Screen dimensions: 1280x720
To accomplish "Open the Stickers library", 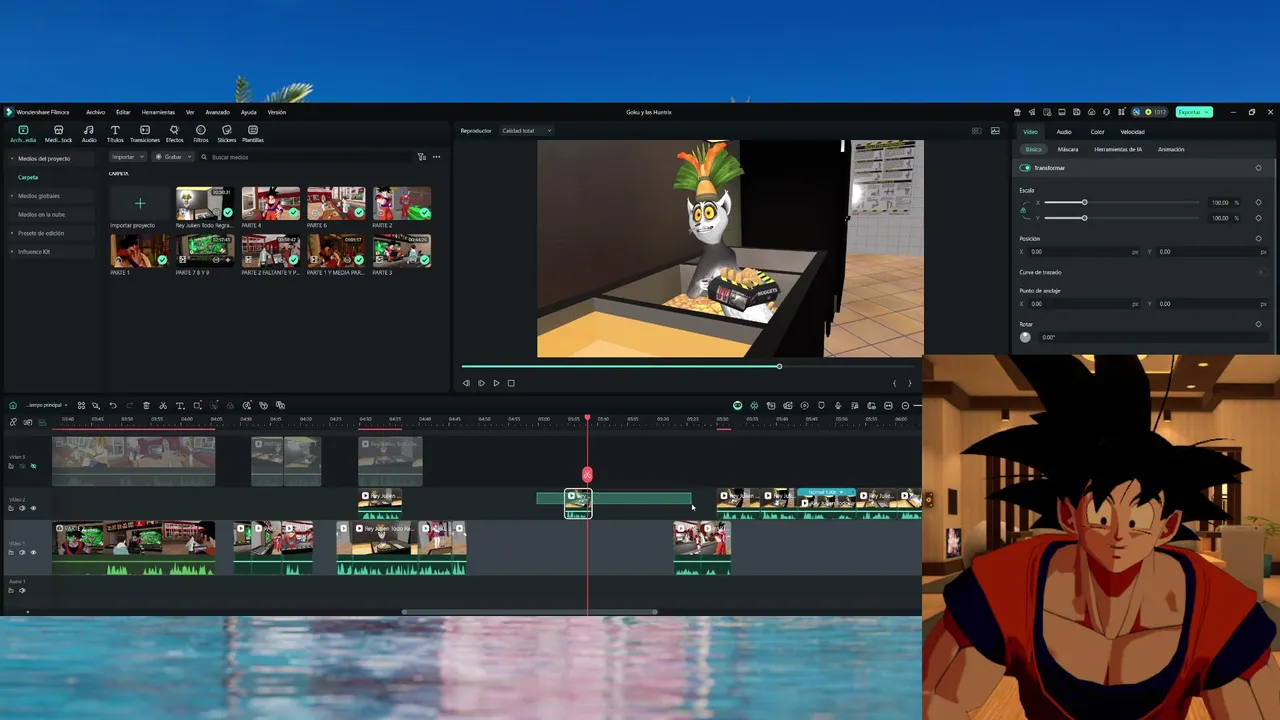I will coord(227,133).
